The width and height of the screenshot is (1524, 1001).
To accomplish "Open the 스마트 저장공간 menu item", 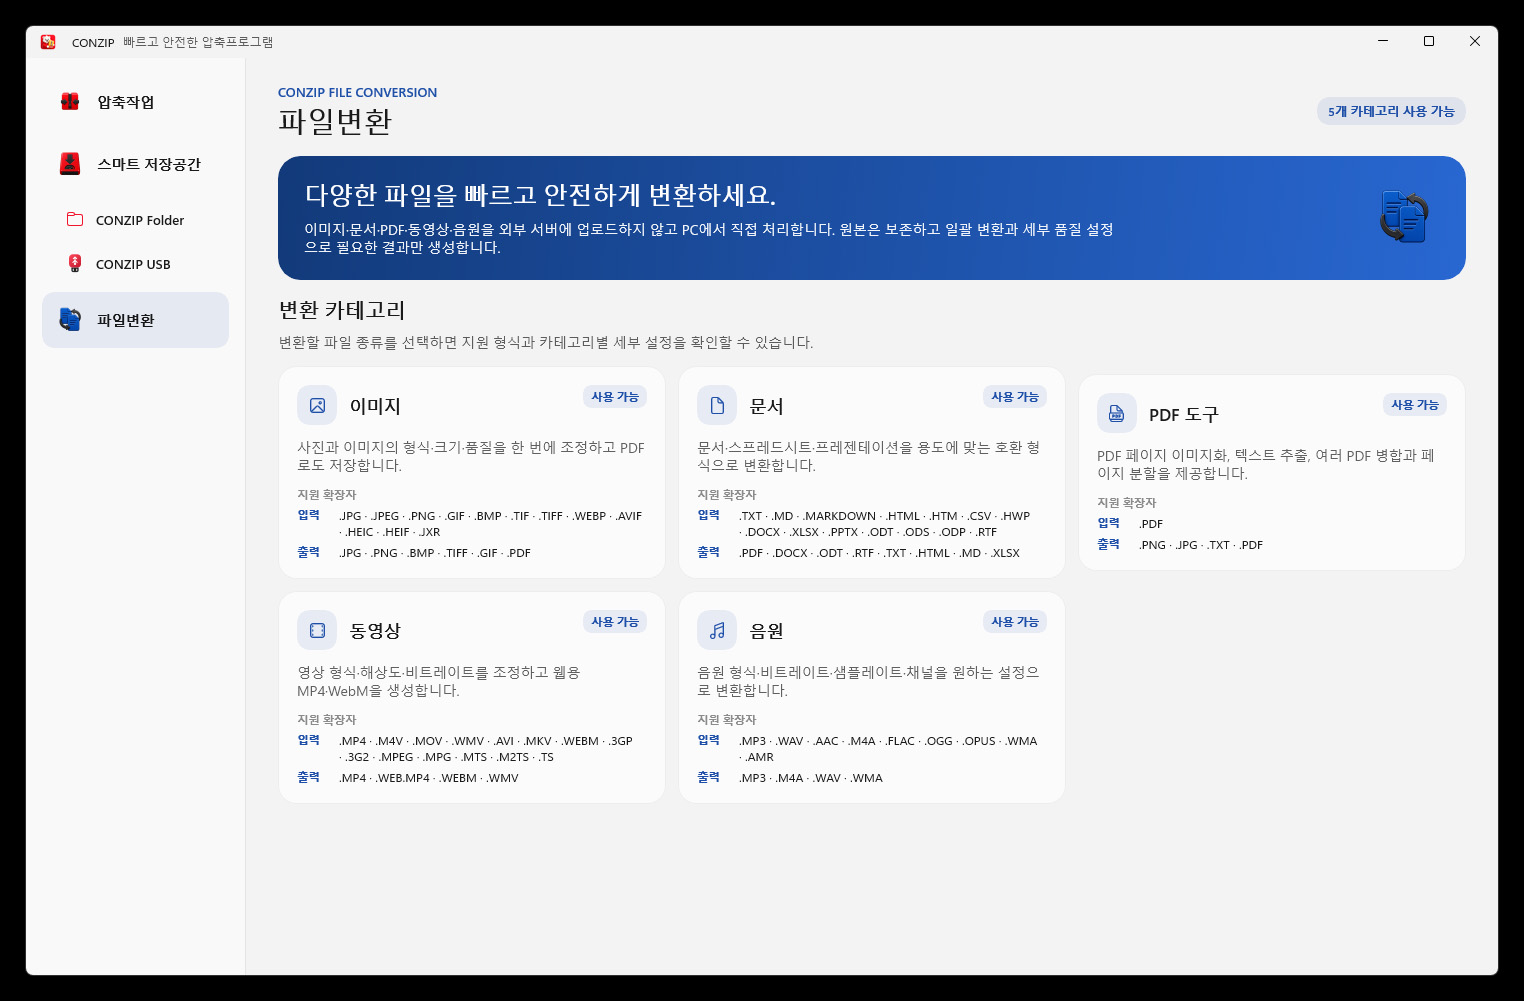I will tap(135, 164).
